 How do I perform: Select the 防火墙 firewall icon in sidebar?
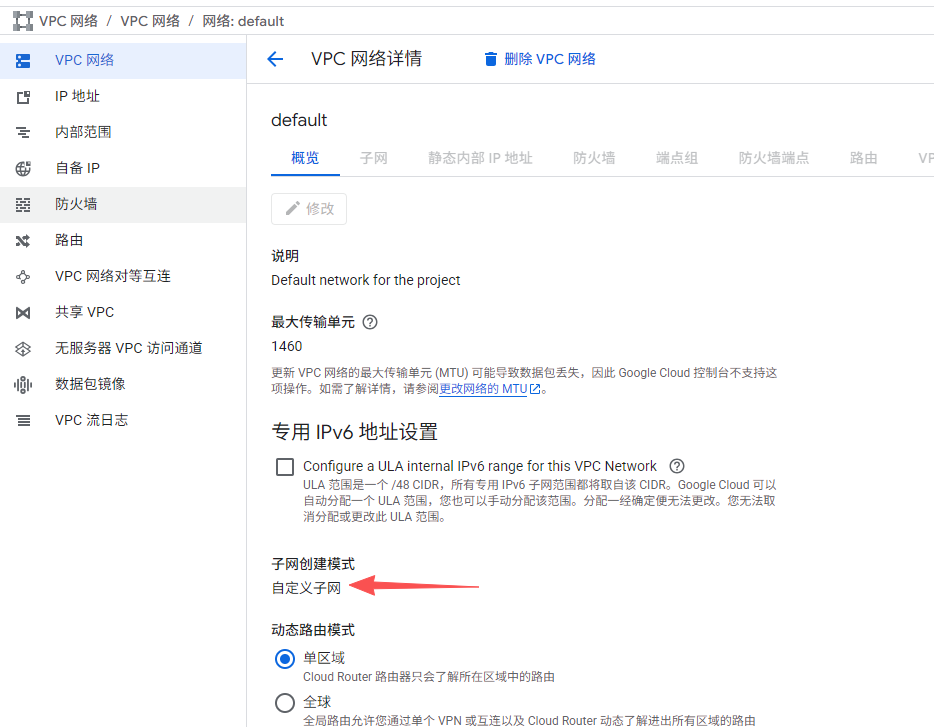23,204
